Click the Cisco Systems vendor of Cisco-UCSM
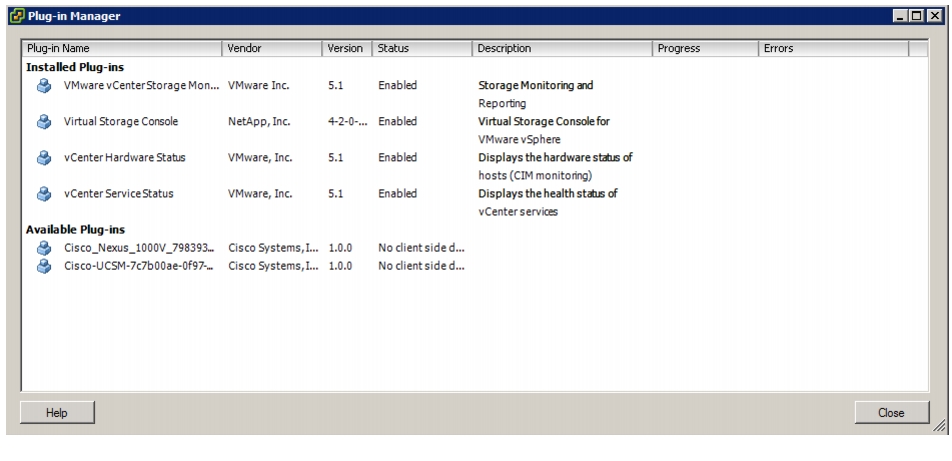Screen dimensions: 952x461 point(273,266)
